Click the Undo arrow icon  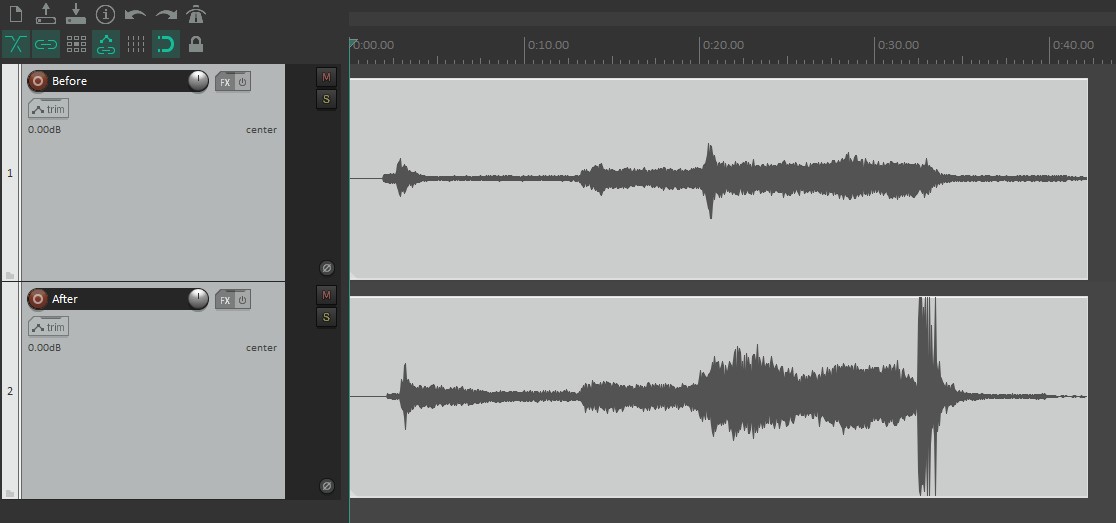click(135, 15)
